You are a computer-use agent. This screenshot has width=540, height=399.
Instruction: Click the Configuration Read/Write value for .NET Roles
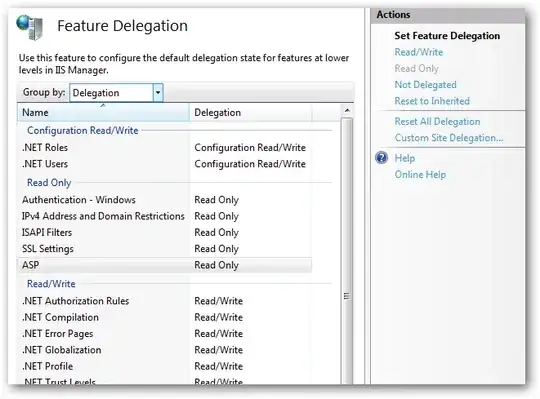[x=250, y=147]
